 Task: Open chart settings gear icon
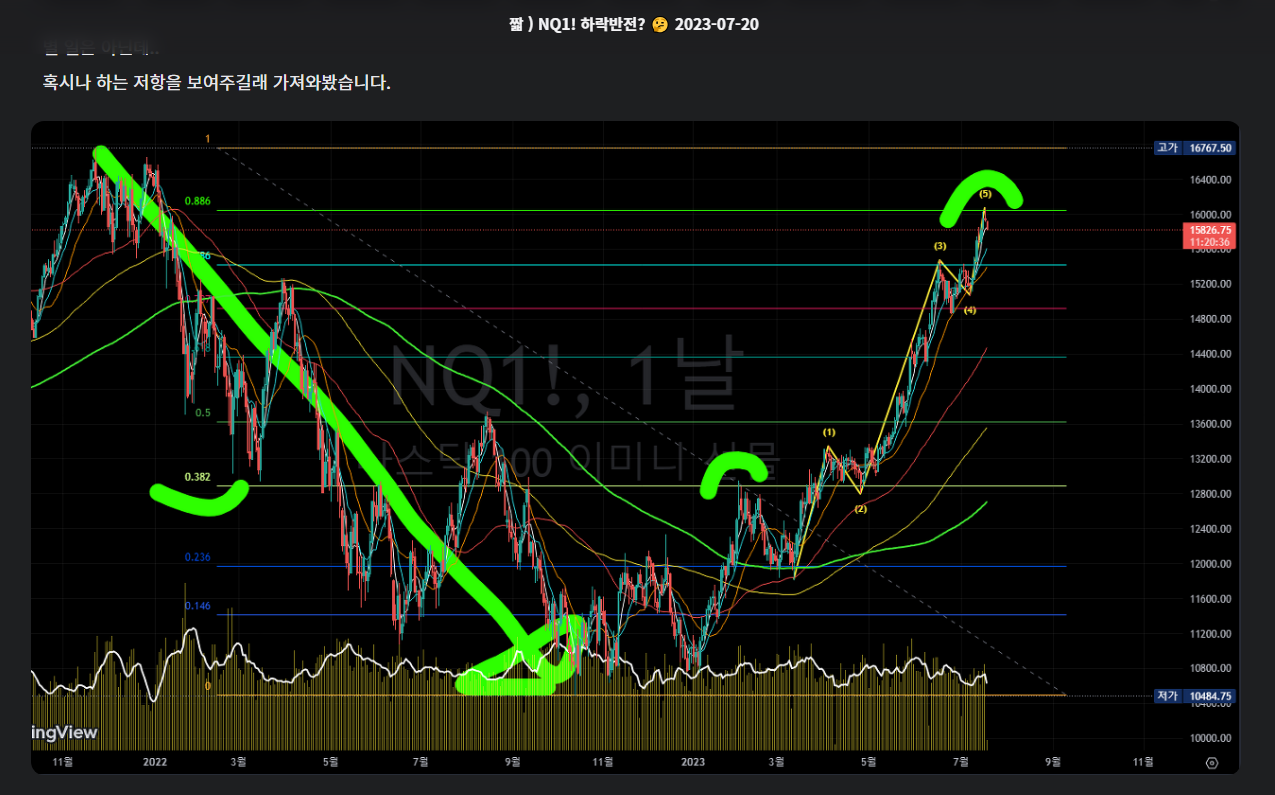point(1212,762)
